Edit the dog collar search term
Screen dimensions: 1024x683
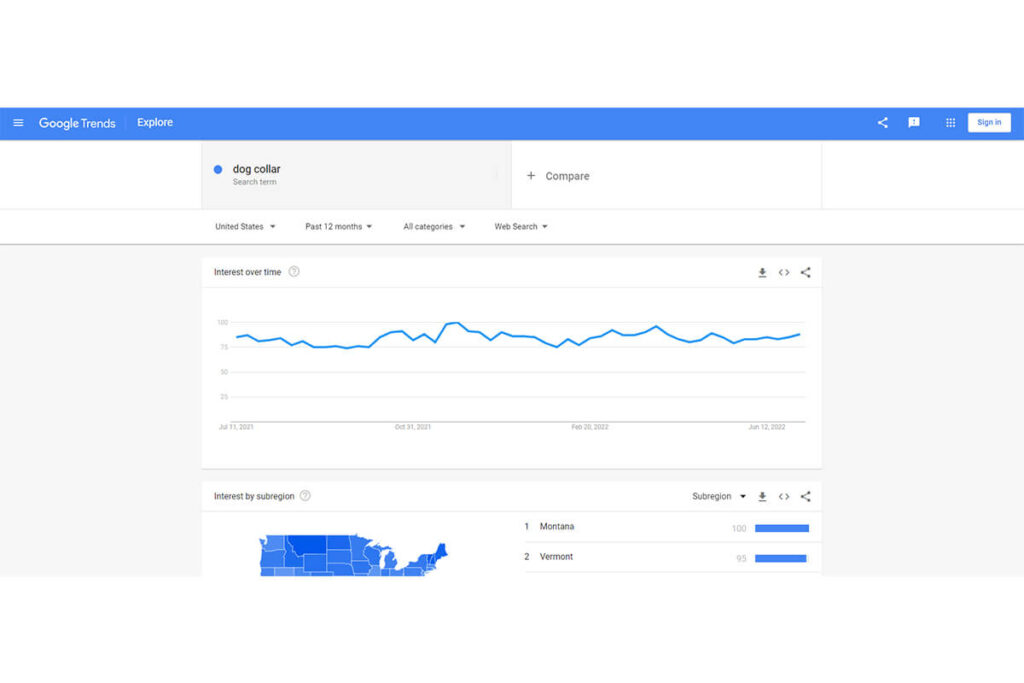[357, 175]
